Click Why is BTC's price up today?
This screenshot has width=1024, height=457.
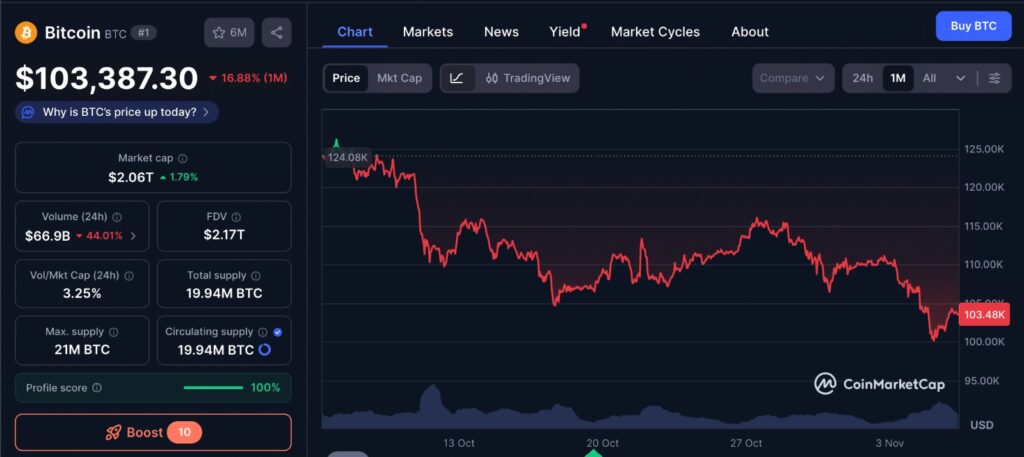[x=119, y=112]
